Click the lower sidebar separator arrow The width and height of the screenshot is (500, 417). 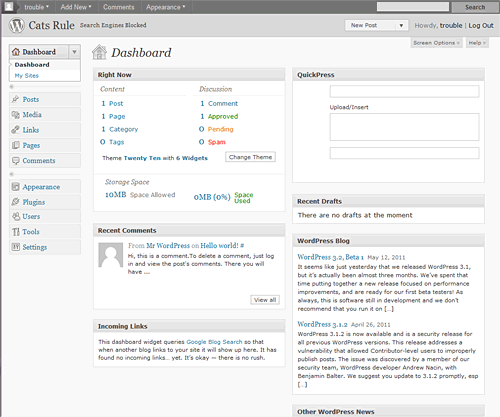pyautogui.click(x=12, y=174)
